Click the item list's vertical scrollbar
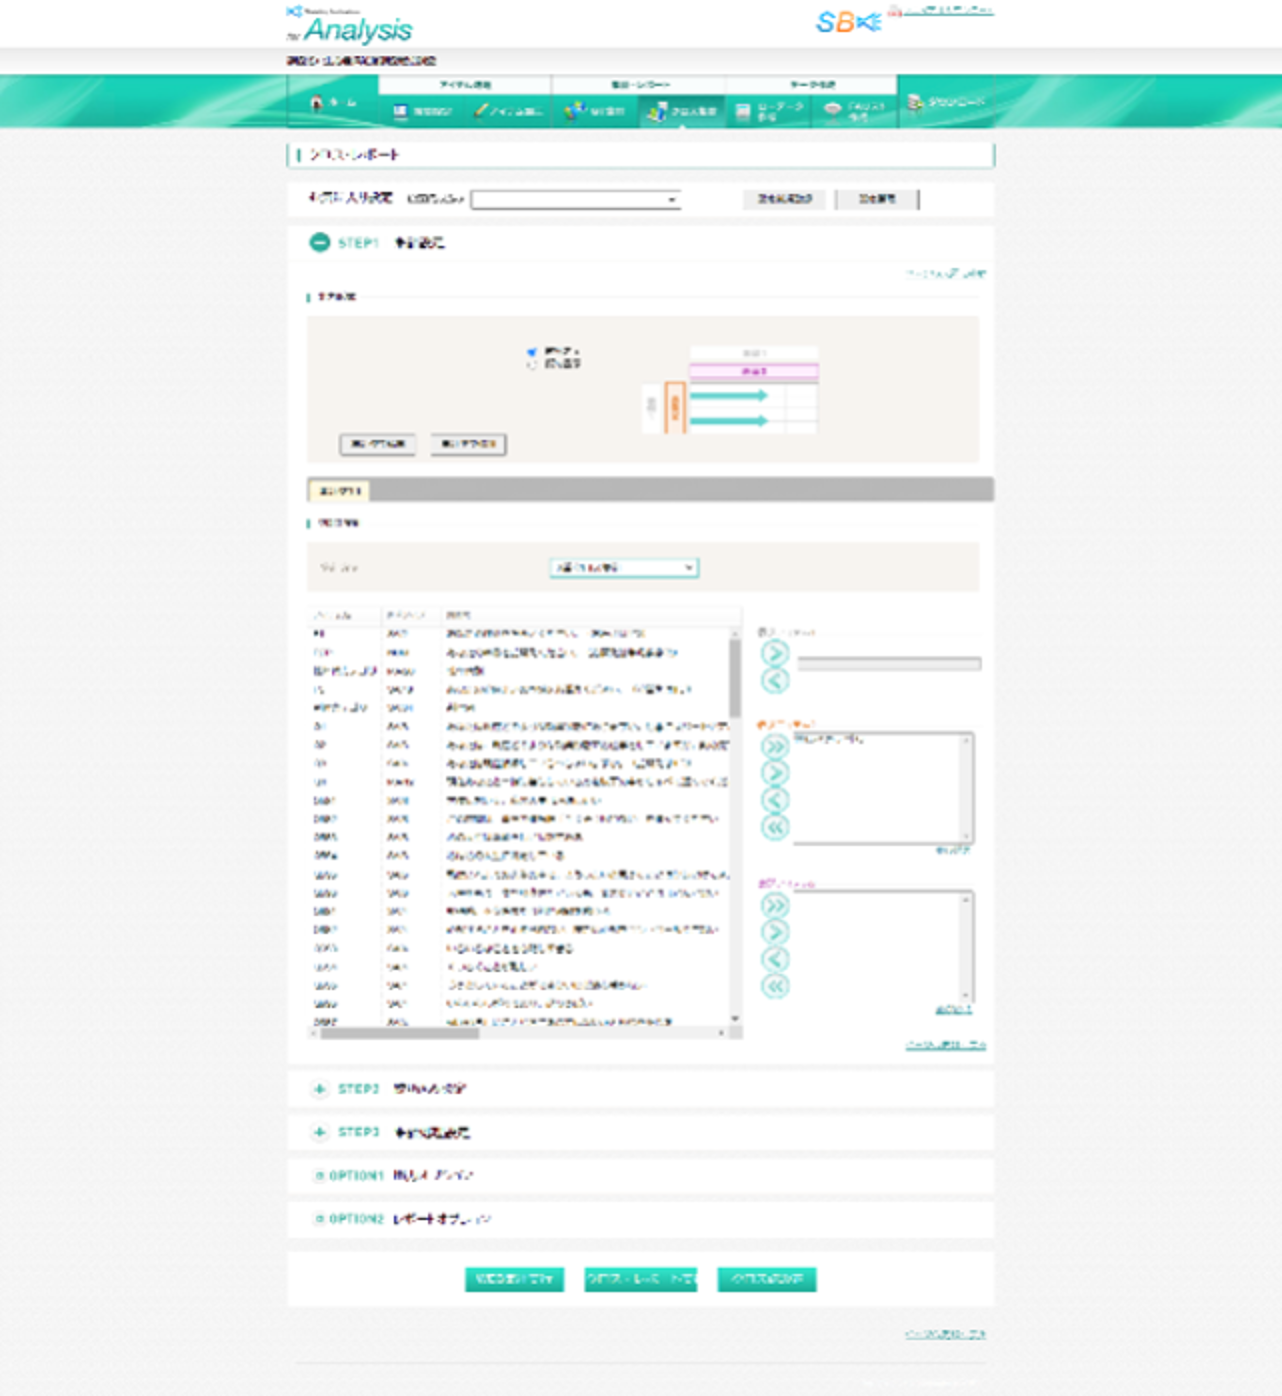The image size is (1282, 1396). point(735,680)
